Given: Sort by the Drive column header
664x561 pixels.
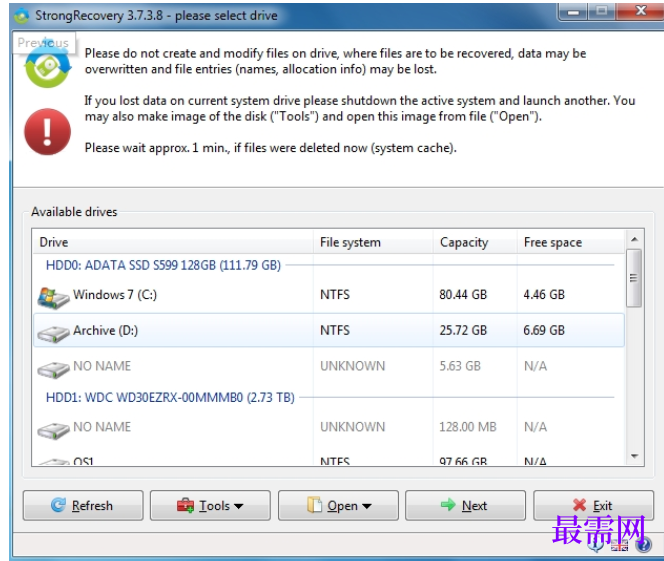Looking at the screenshot, I should click(172, 242).
